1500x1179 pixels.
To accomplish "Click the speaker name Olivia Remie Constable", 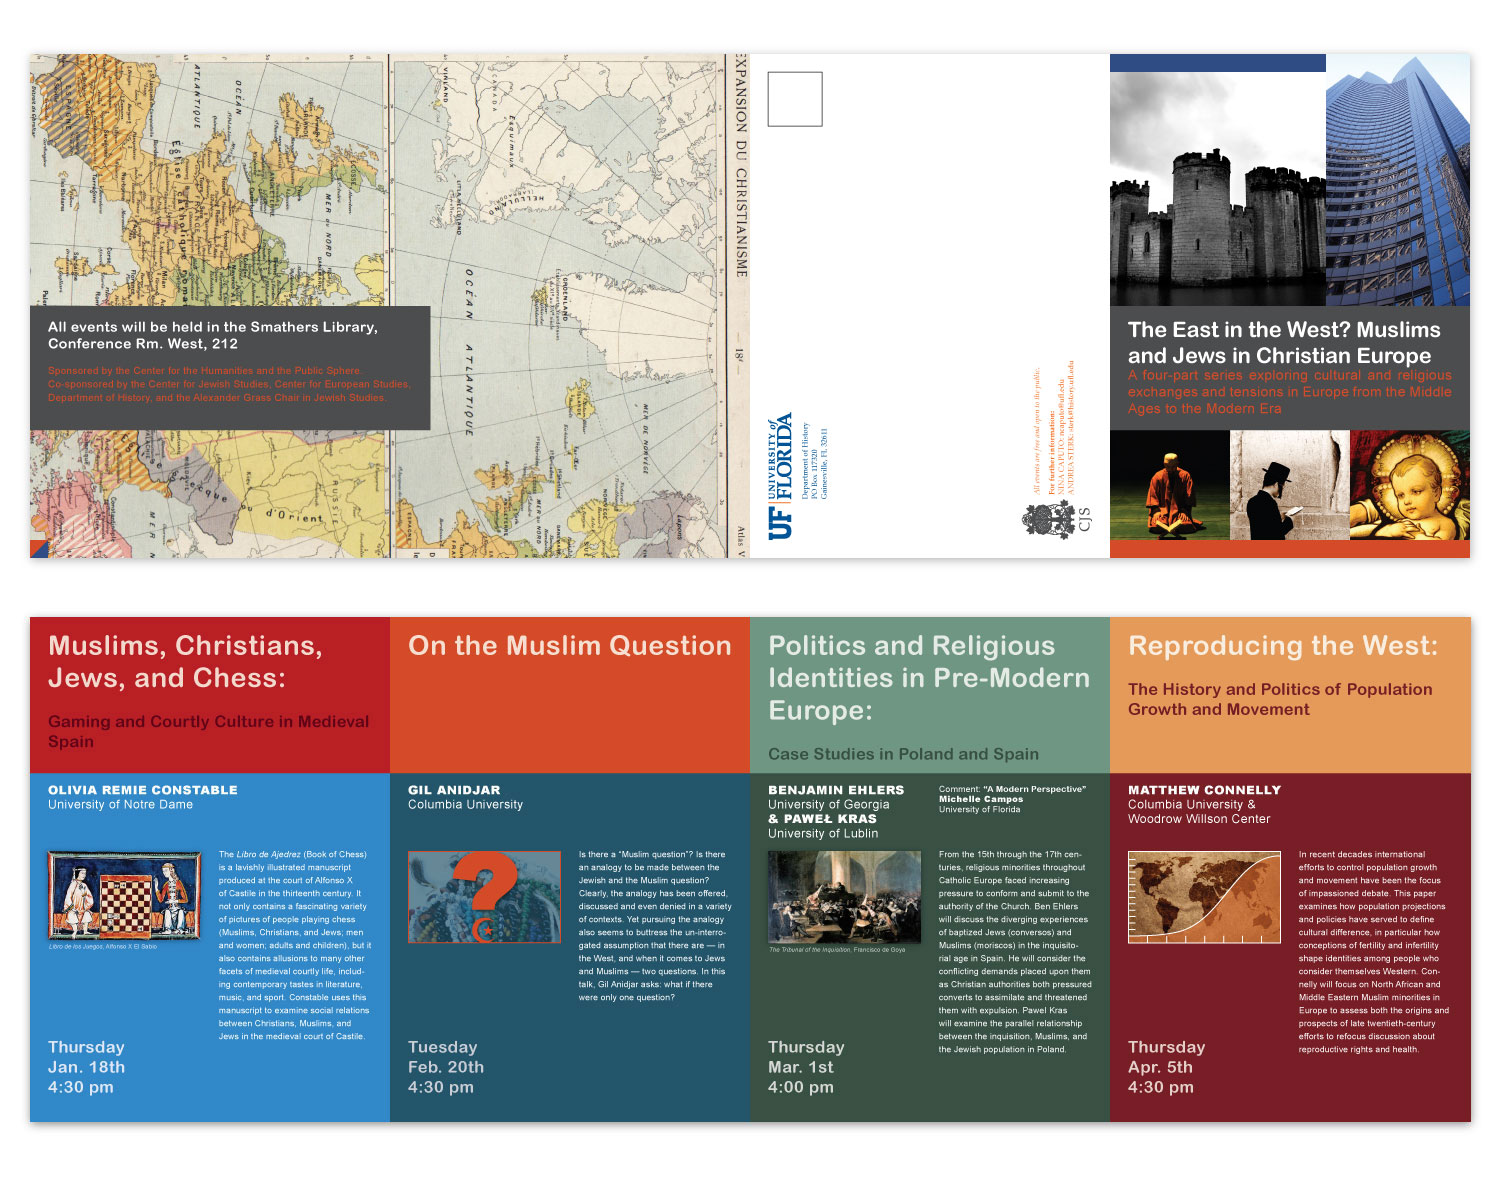I will (x=143, y=790).
